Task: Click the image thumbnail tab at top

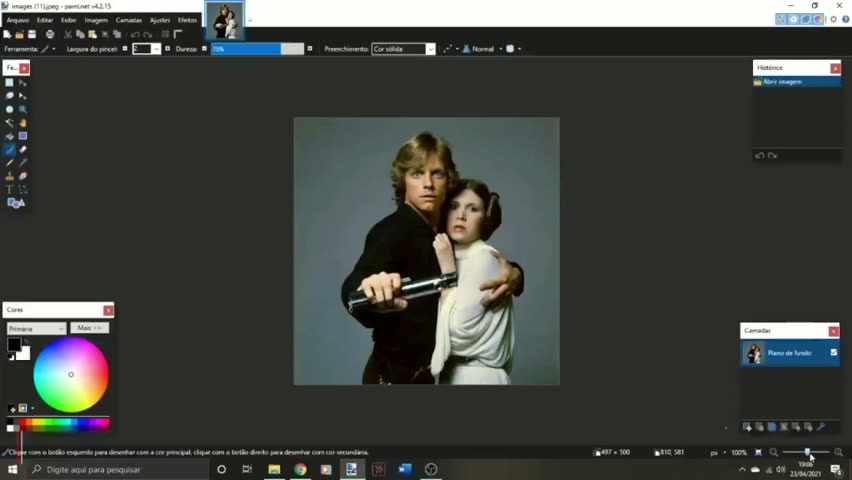Action: click(225, 21)
